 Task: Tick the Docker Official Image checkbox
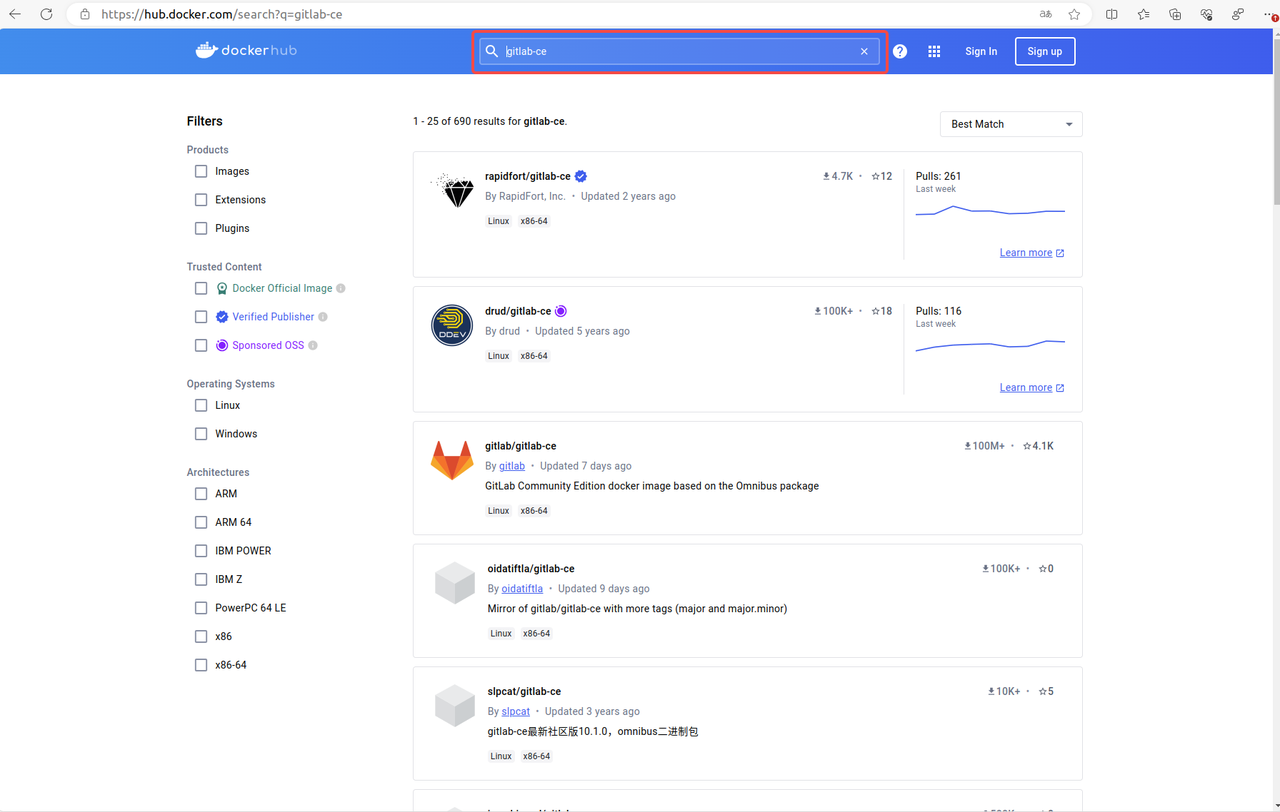coord(201,288)
